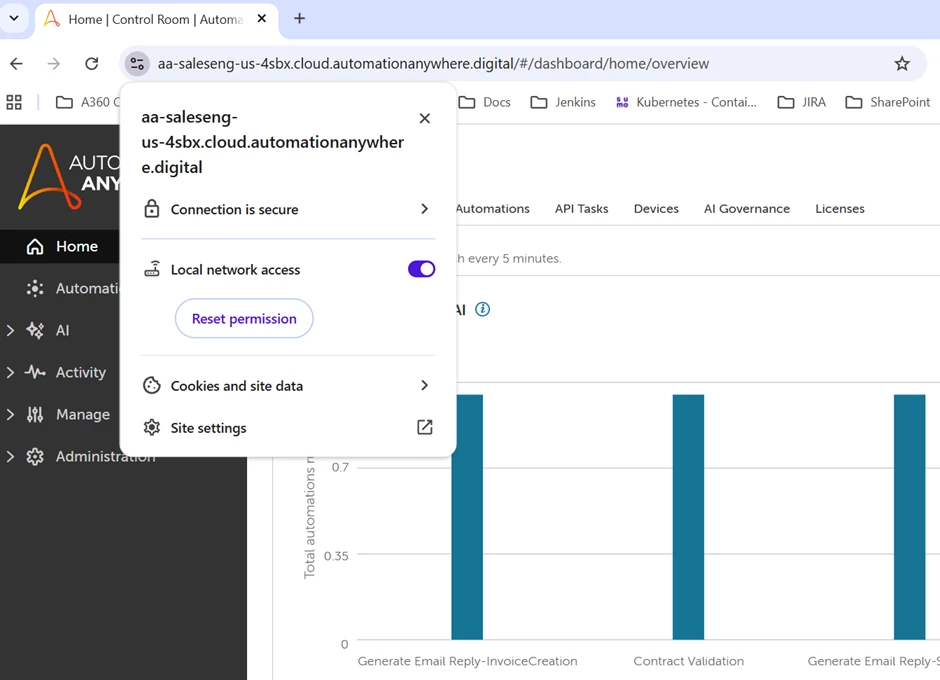Switch to the API Tasks tab
940x680 pixels.
(x=581, y=209)
